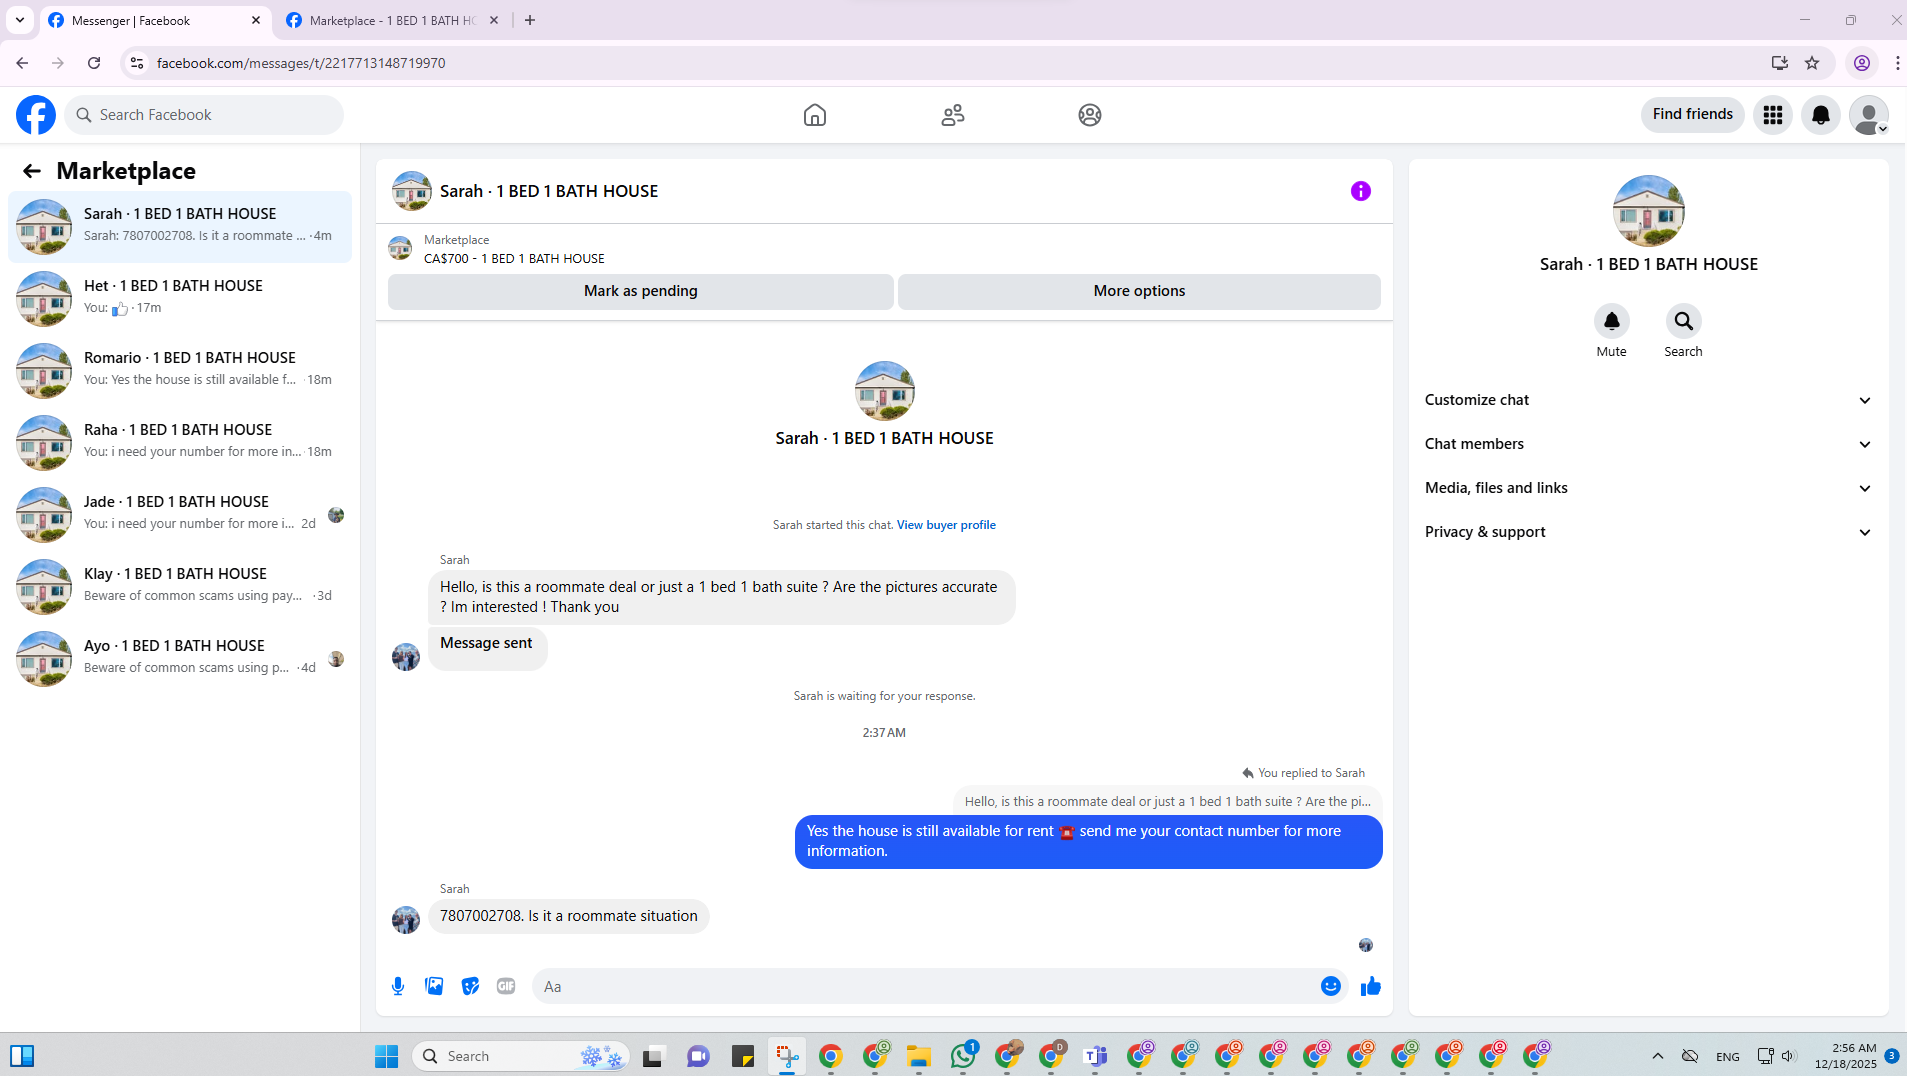Viewport: 1907px width, 1076px height.
Task: Open the Groups icon in top navigation
Action: 1090,115
